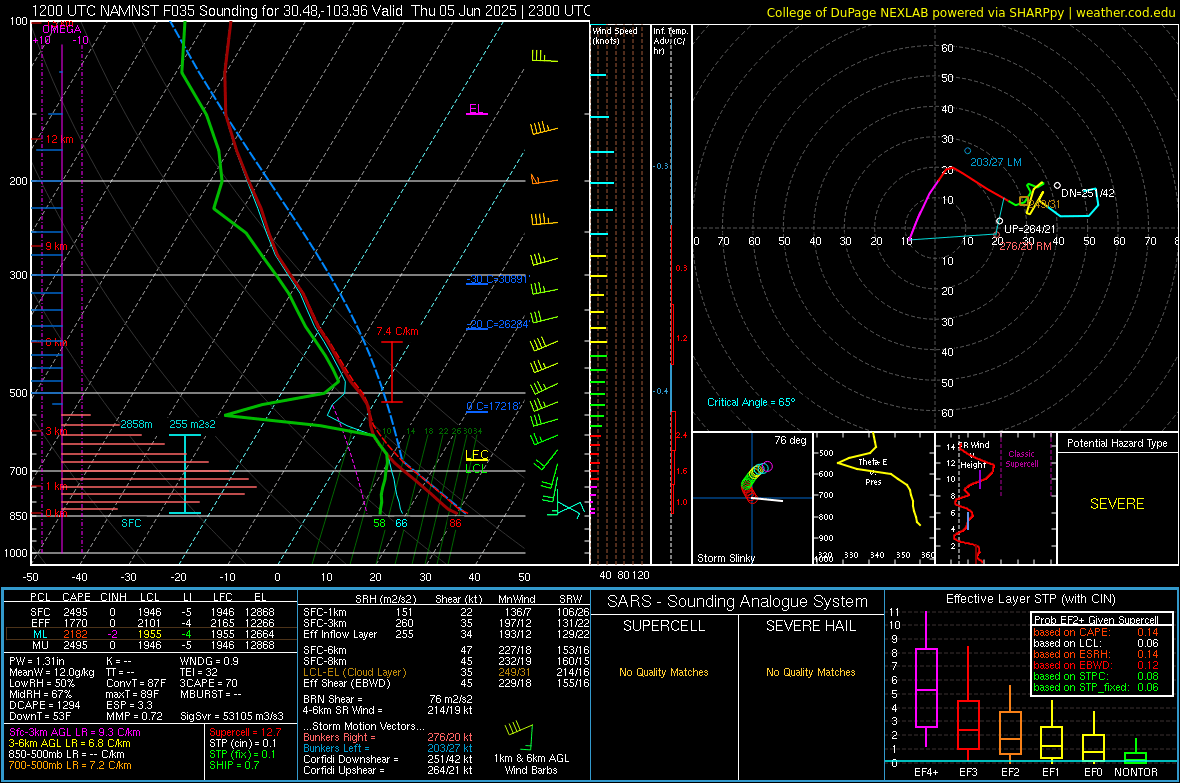
Task: Click the 7.4 C/km lapse rate label
Action: (397, 331)
